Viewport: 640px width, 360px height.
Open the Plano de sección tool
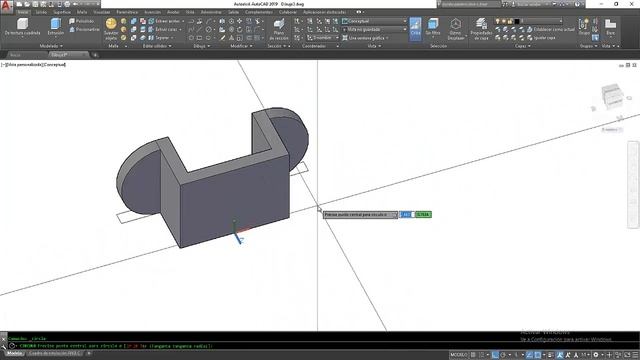[x=279, y=29]
